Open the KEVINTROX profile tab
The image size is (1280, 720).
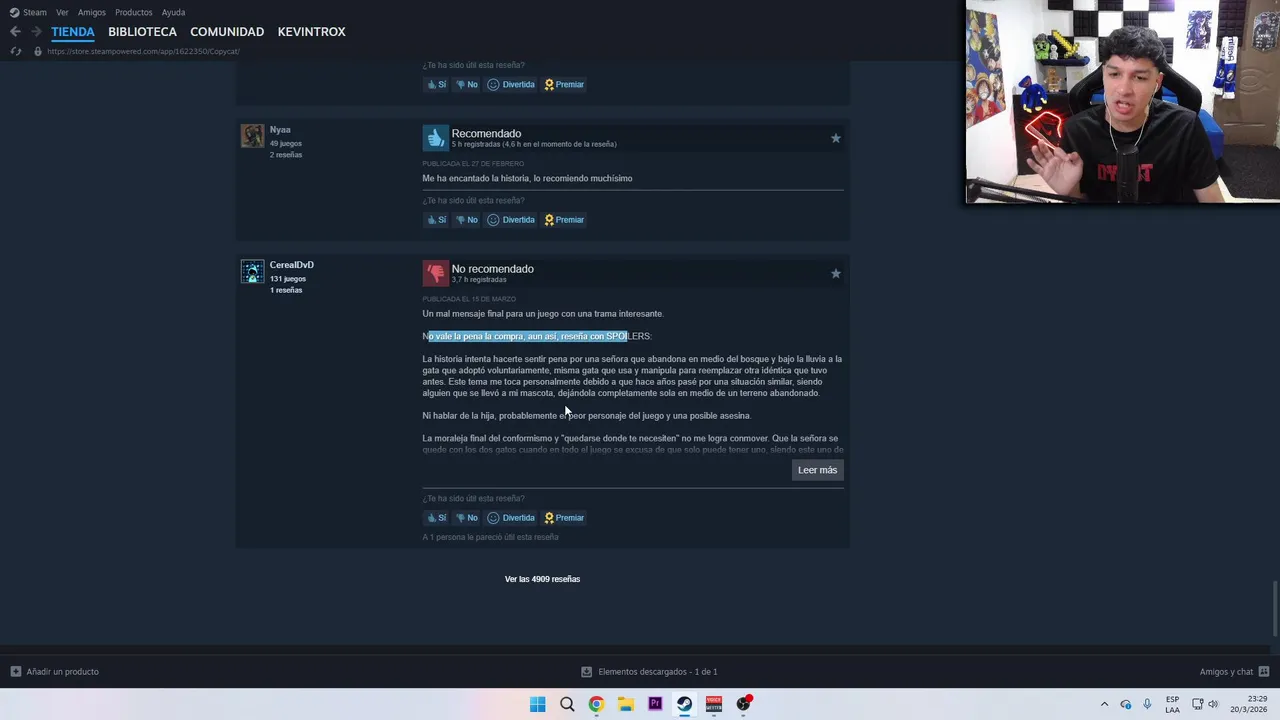tap(311, 32)
